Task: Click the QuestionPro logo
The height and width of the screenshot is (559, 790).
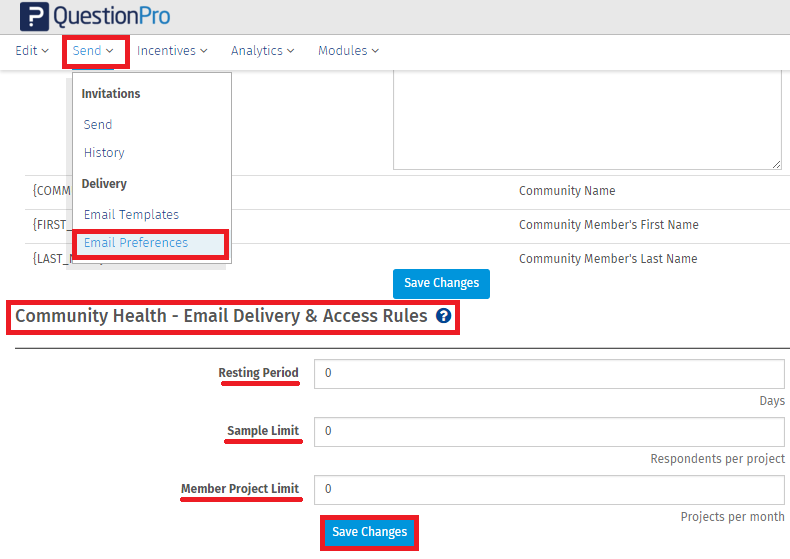Action: [95, 17]
